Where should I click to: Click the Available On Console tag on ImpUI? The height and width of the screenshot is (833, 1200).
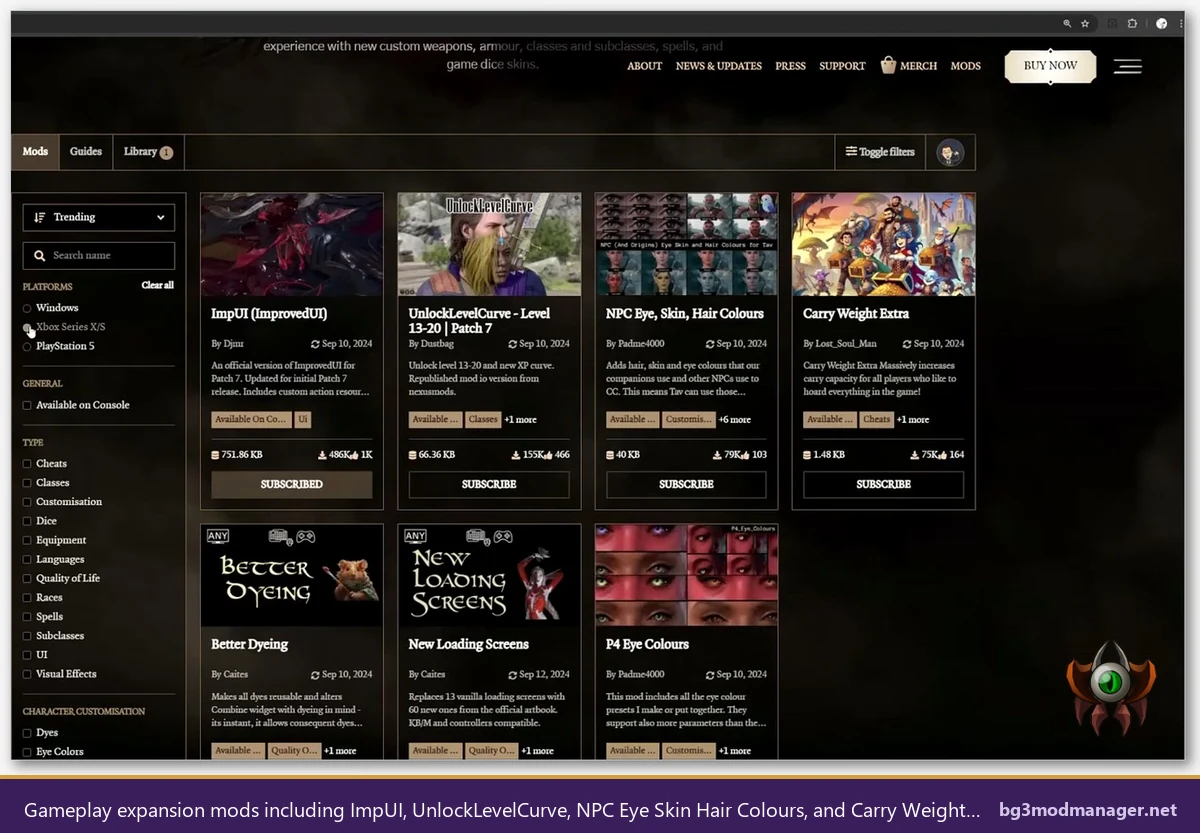coord(251,420)
